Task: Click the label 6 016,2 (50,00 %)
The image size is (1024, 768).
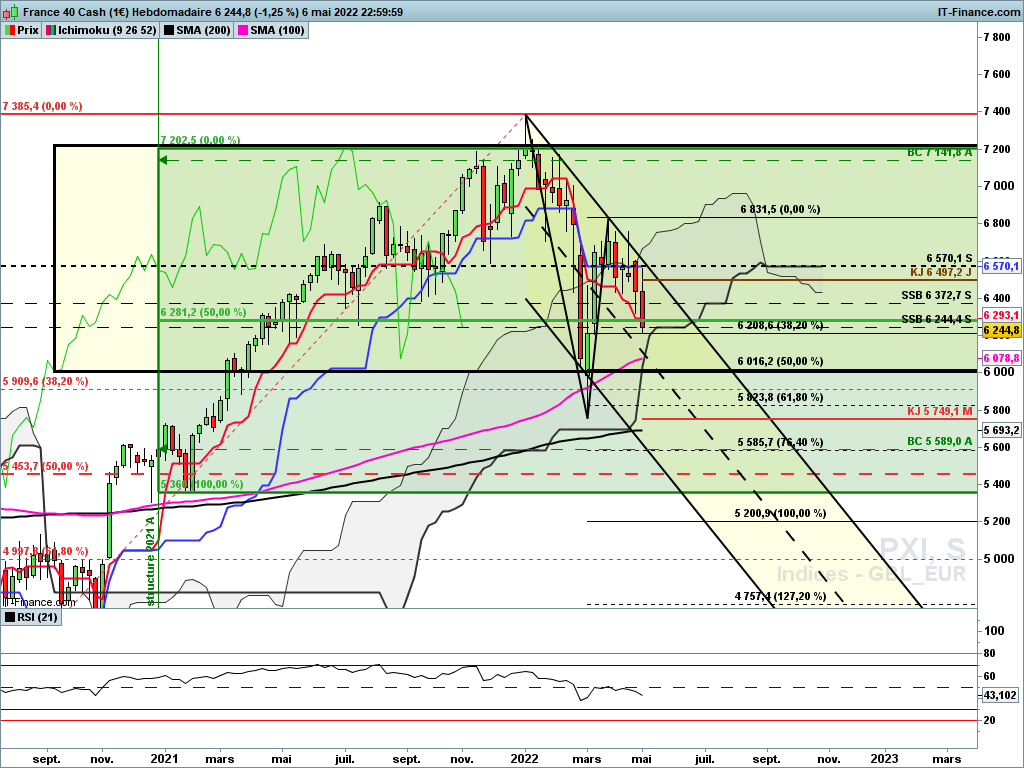Action: [780, 360]
